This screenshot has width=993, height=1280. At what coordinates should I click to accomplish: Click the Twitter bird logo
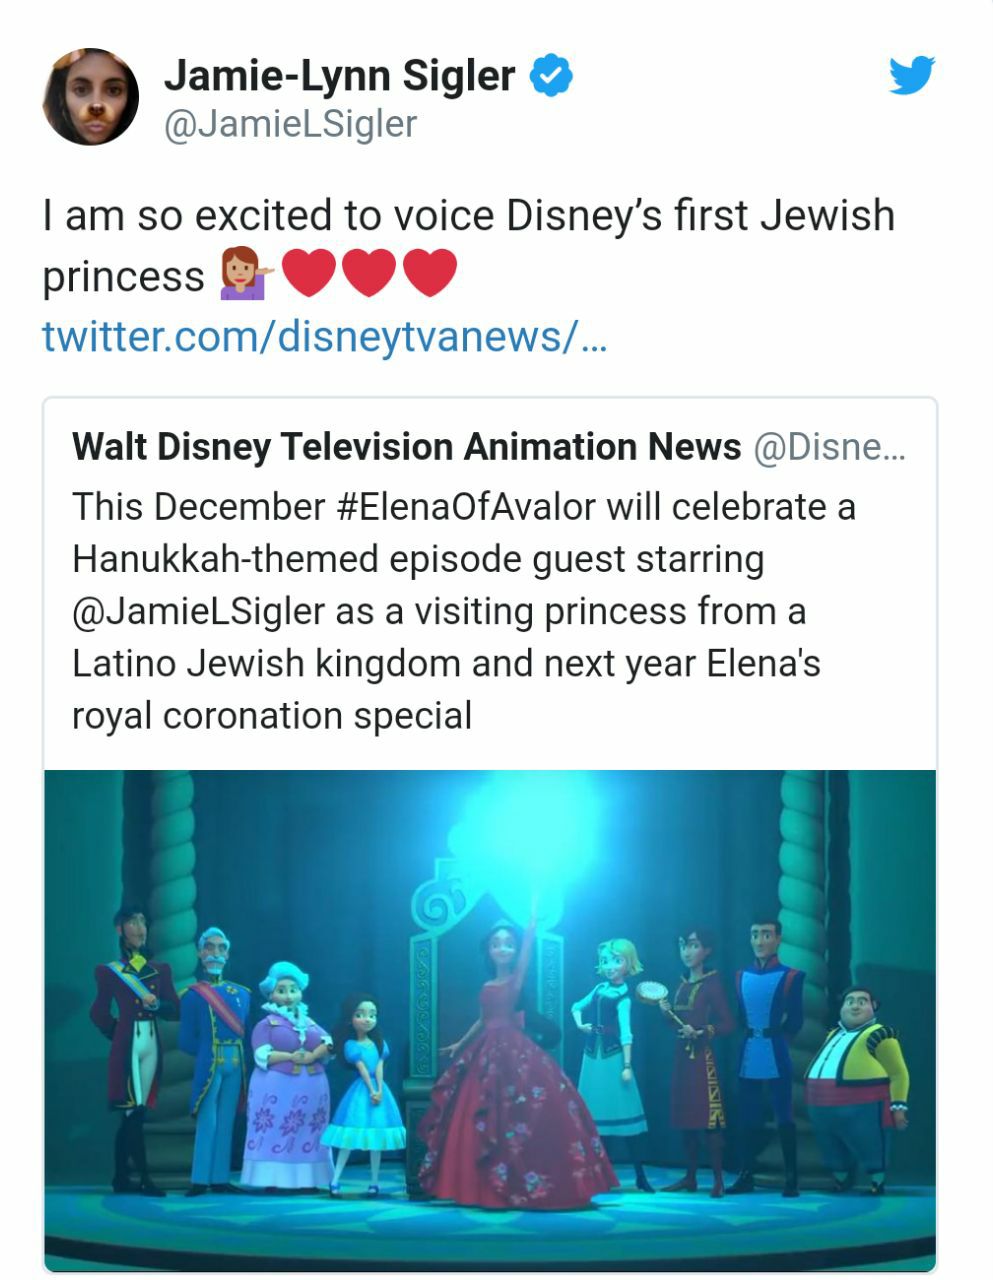coord(911,75)
